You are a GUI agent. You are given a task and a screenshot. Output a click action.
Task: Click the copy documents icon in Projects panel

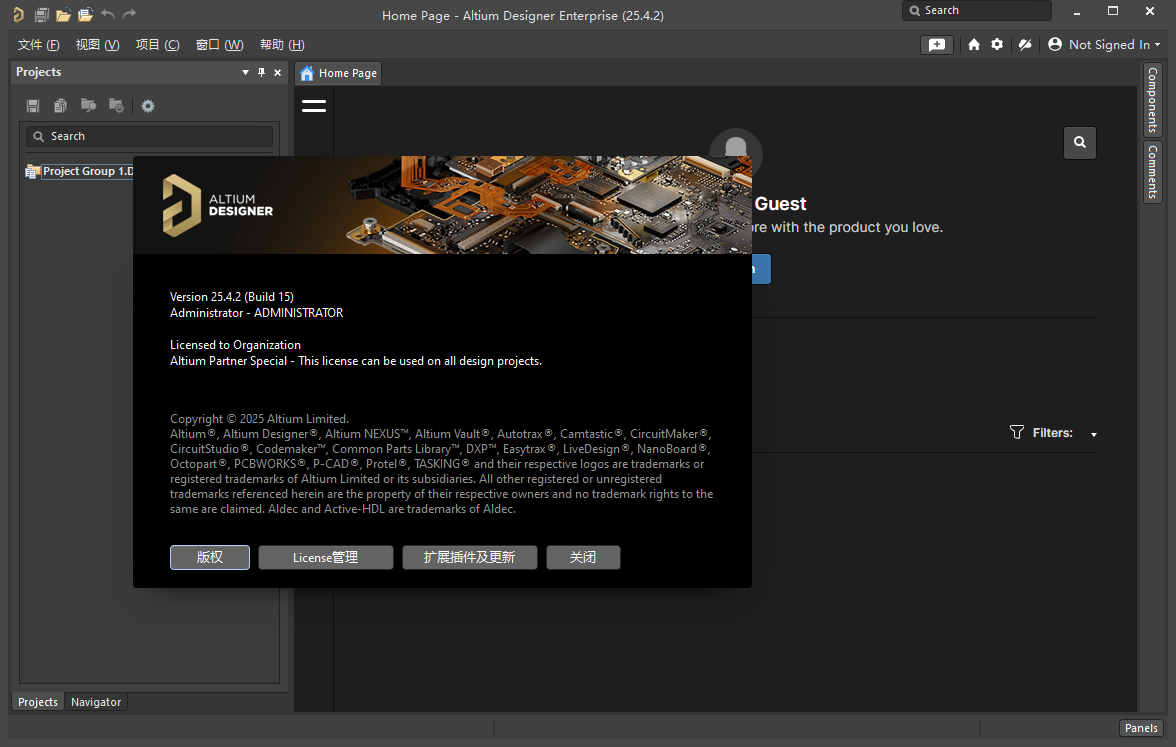click(x=61, y=106)
